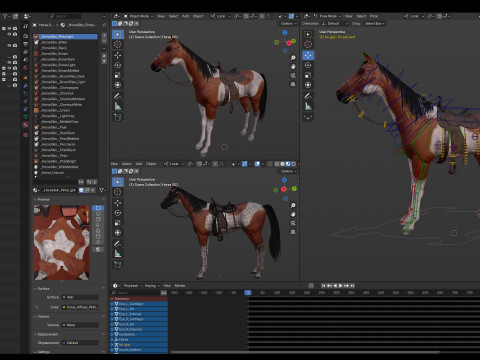Switch perspective/orthographic in bottom viewport
Image resolution: width=480 pixels, height=360 pixels.
tap(293, 232)
